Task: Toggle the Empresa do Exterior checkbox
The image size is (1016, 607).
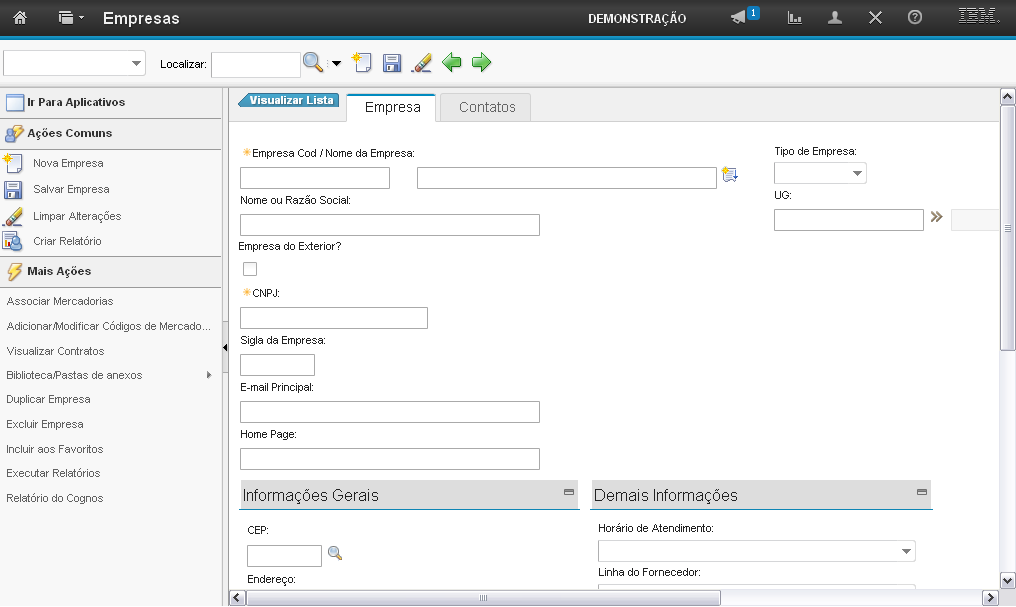Action: 250,269
